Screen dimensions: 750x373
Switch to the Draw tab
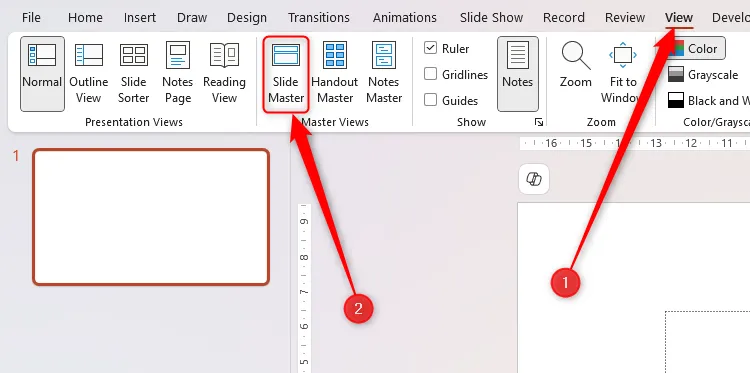[x=192, y=18]
